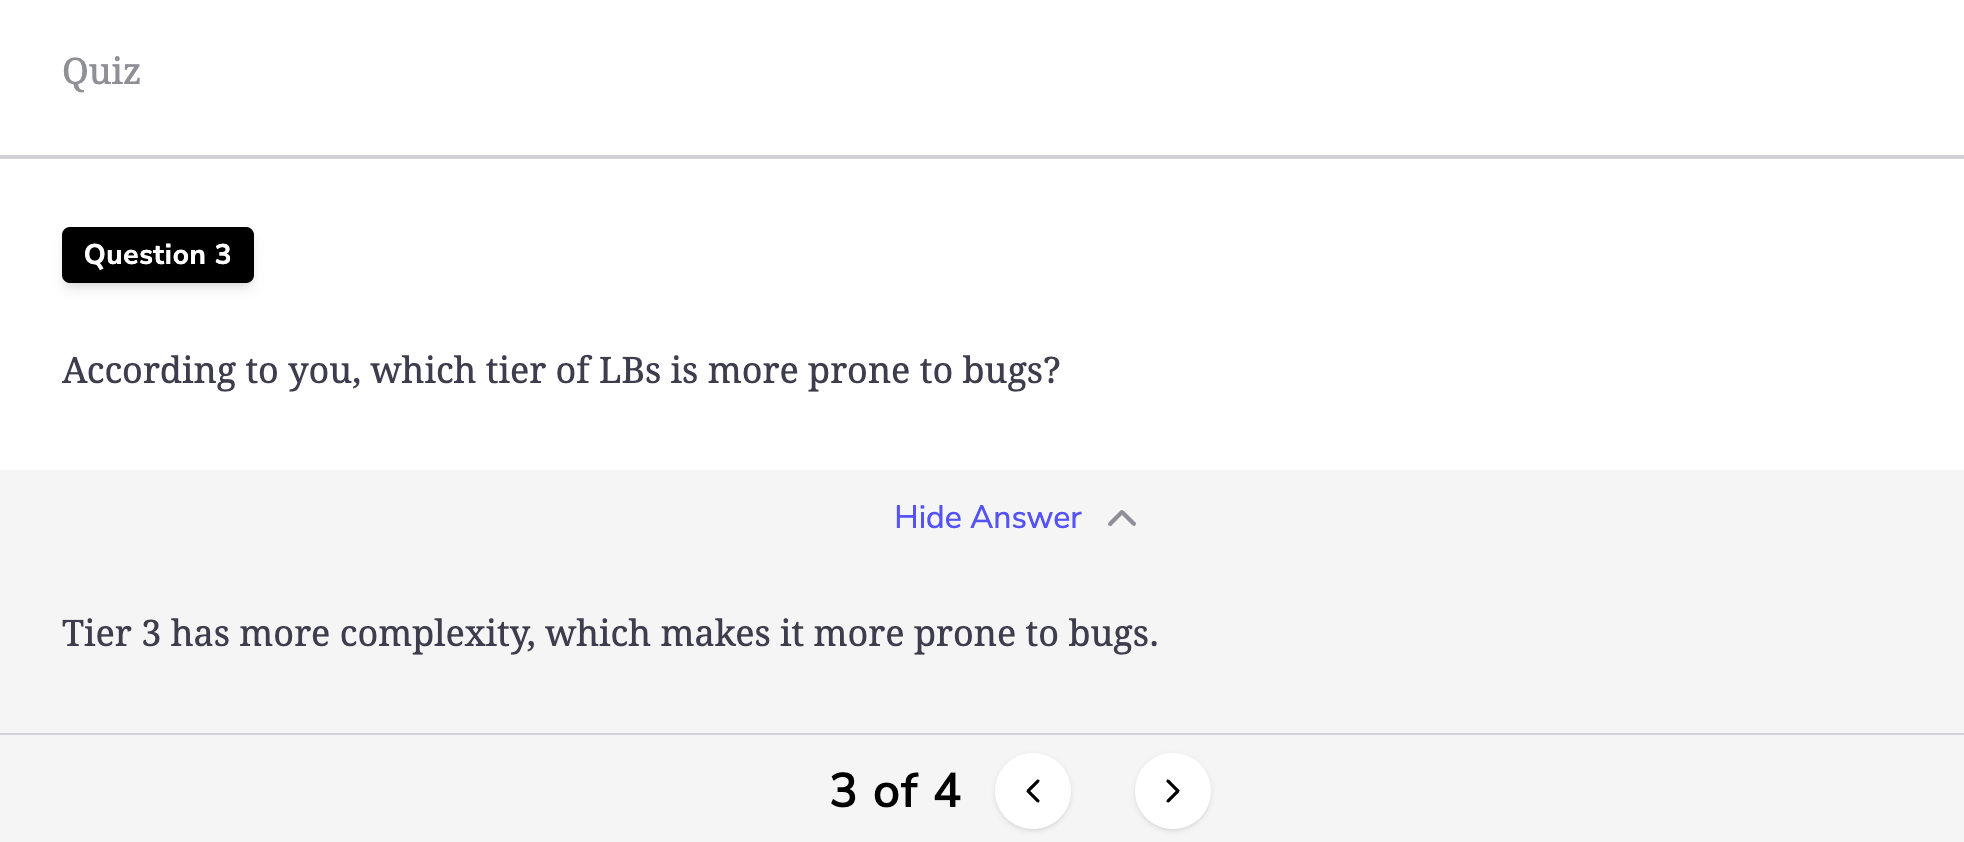Click the question text about LB tiers
The image size is (1964, 842).
click(561, 371)
